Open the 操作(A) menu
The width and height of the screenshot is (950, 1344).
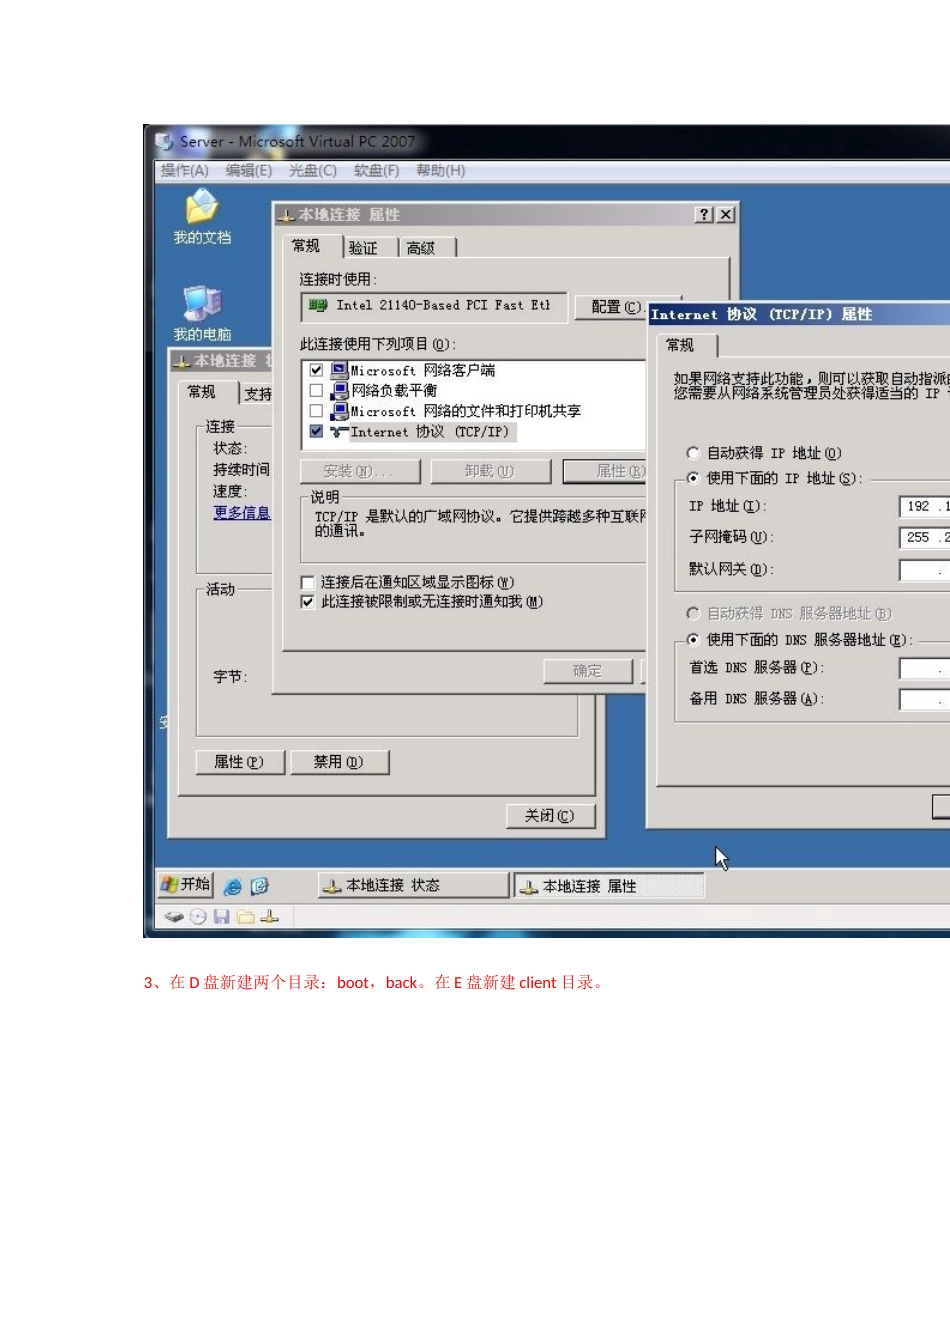click(185, 171)
